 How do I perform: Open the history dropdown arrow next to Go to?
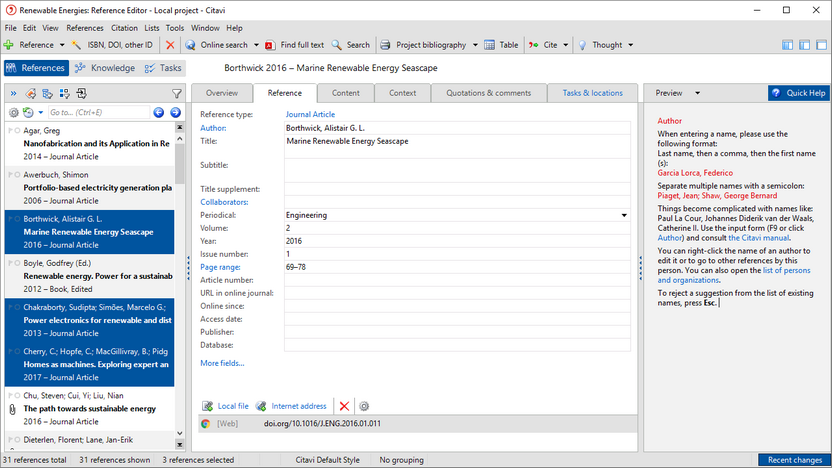(40, 112)
